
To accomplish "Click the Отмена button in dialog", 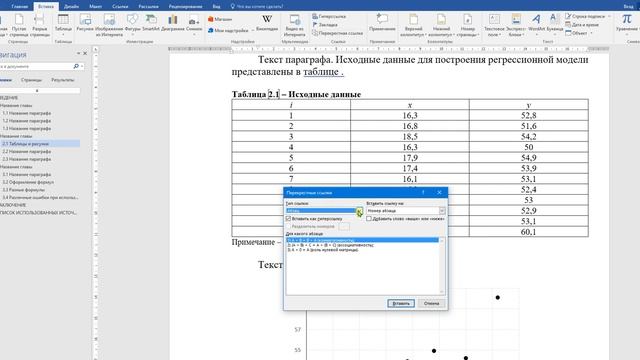I will click(431, 303).
